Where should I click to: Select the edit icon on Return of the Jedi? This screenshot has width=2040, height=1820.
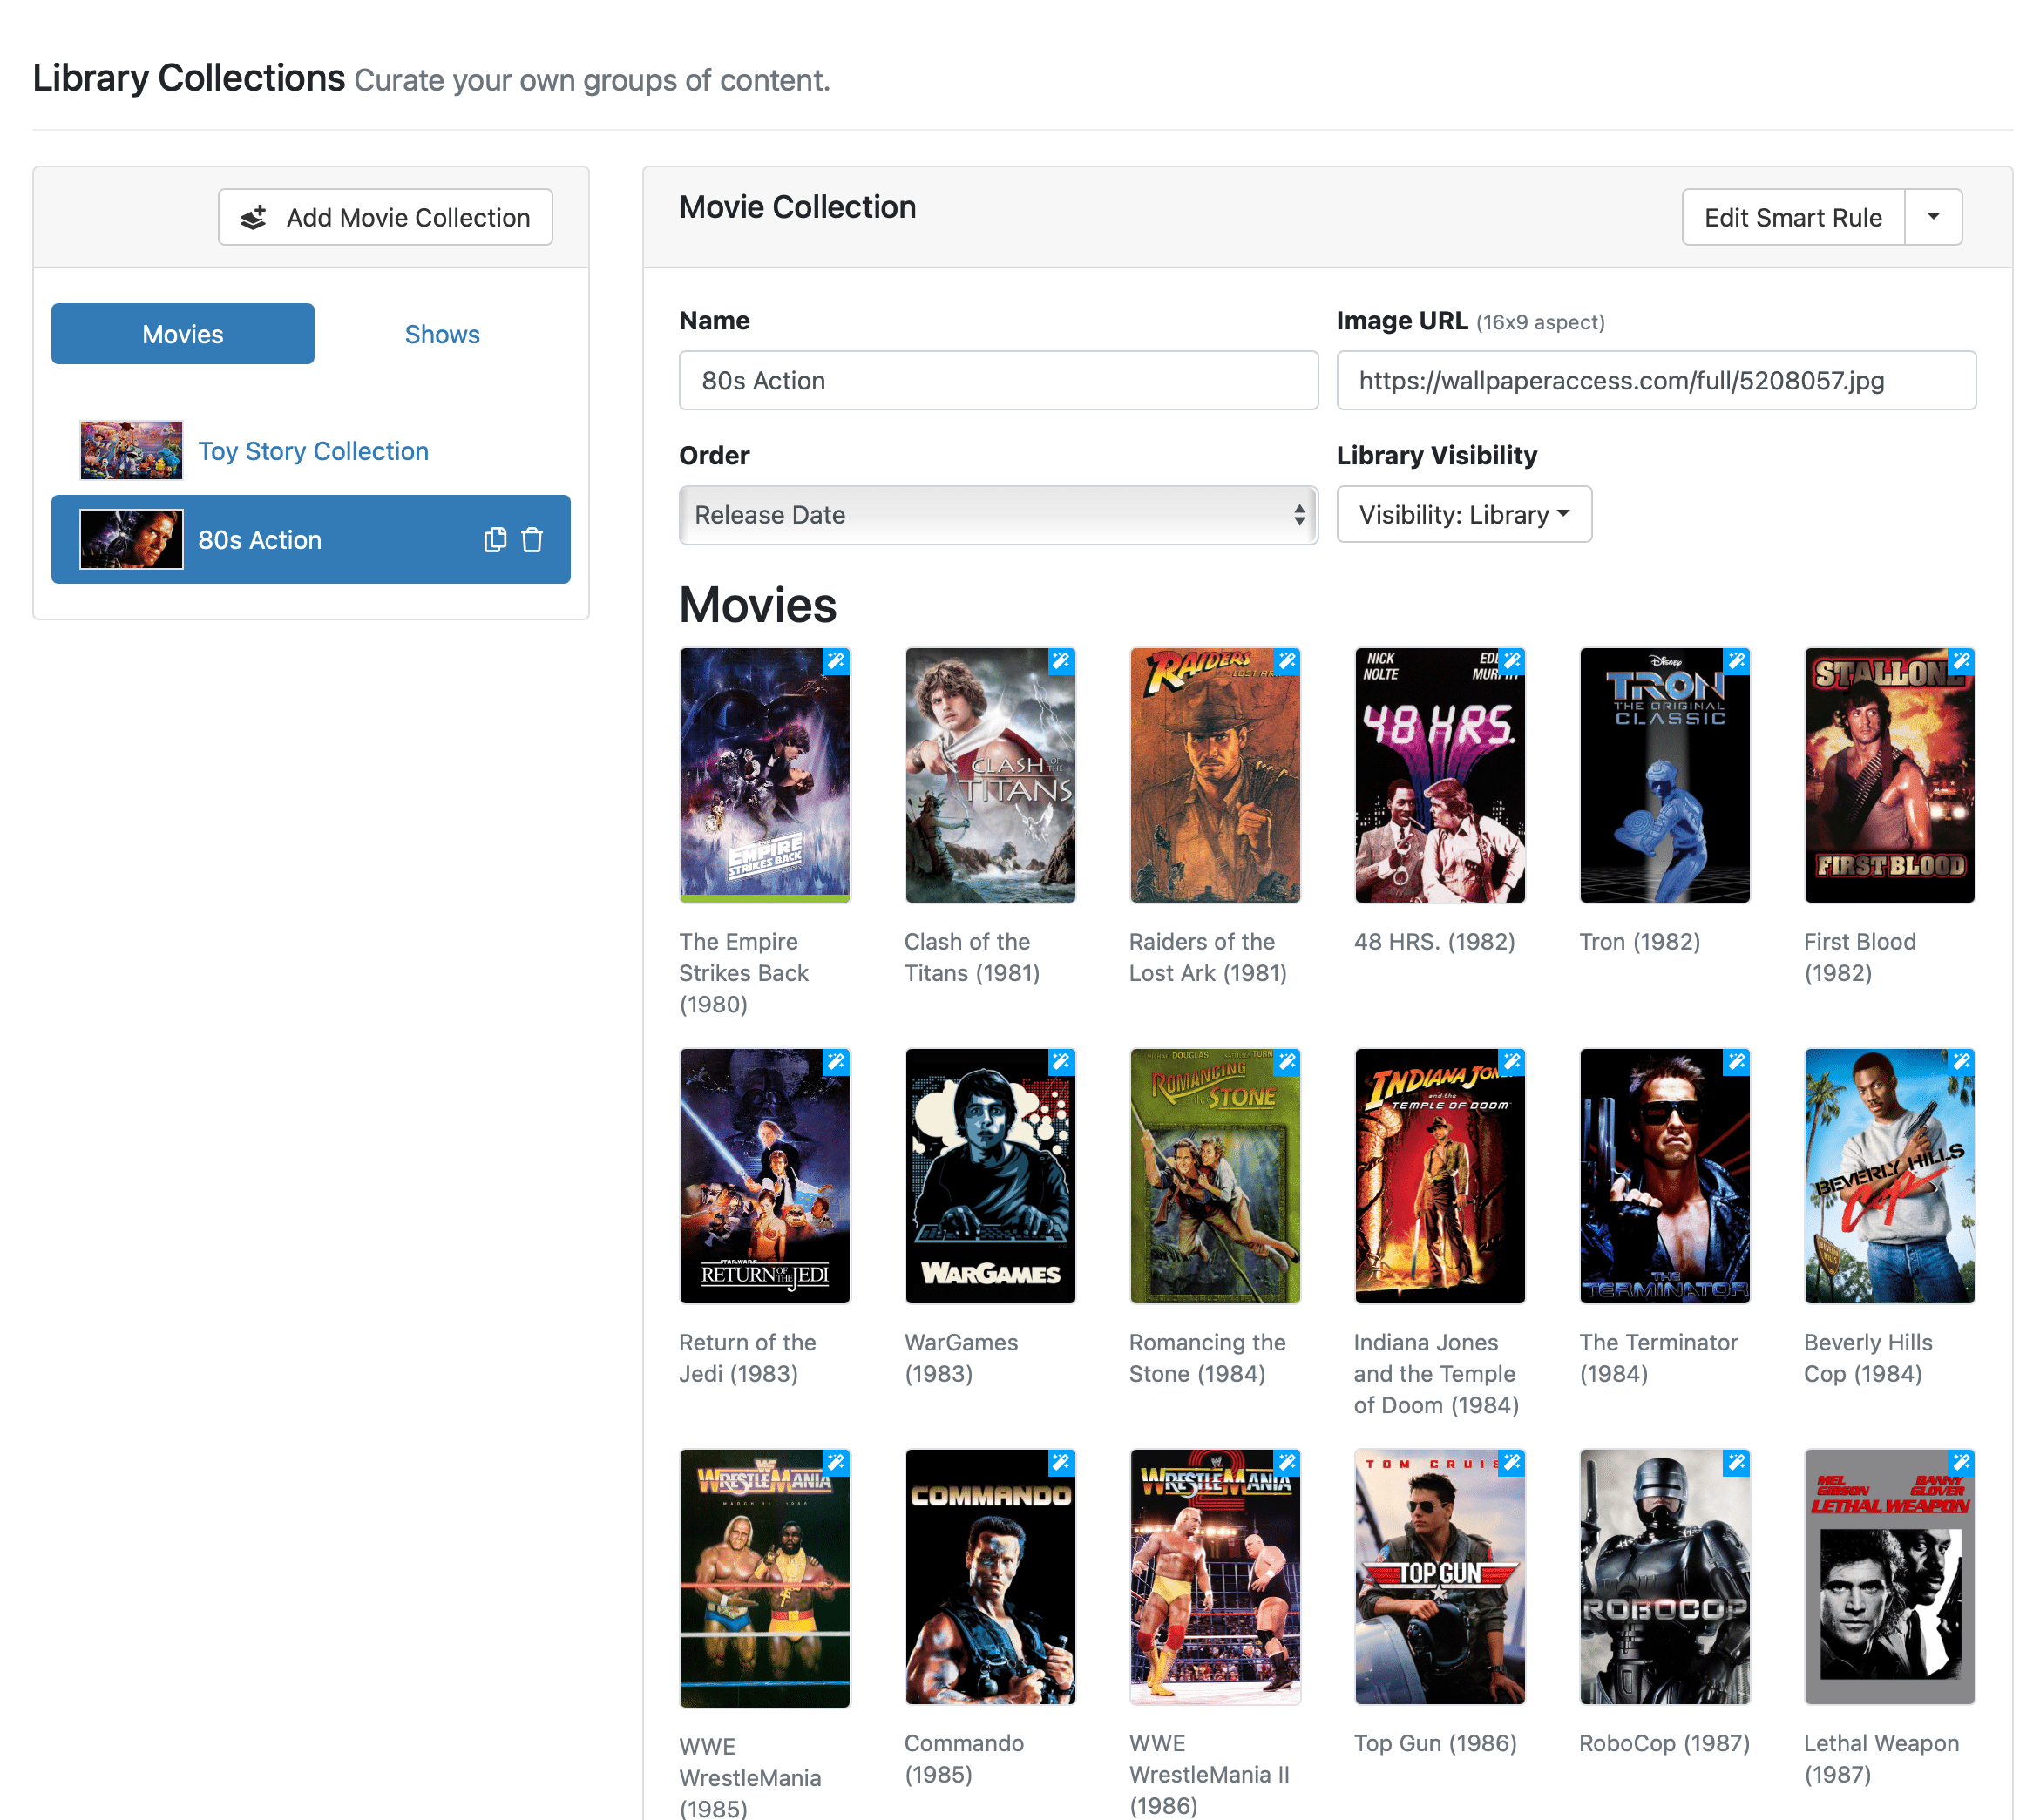click(x=836, y=1063)
